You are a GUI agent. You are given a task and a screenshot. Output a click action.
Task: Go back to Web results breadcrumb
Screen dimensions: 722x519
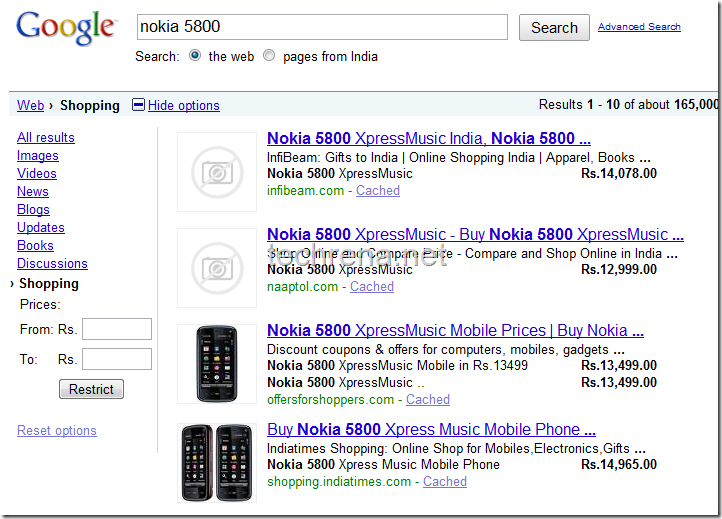30,105
